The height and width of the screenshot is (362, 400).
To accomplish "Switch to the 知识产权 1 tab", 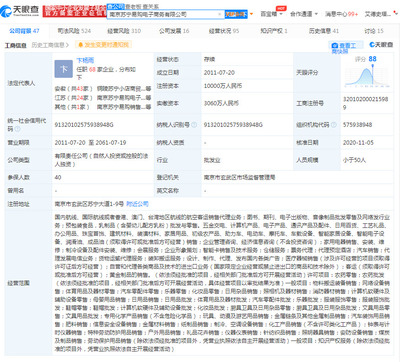I will [274, 31].
